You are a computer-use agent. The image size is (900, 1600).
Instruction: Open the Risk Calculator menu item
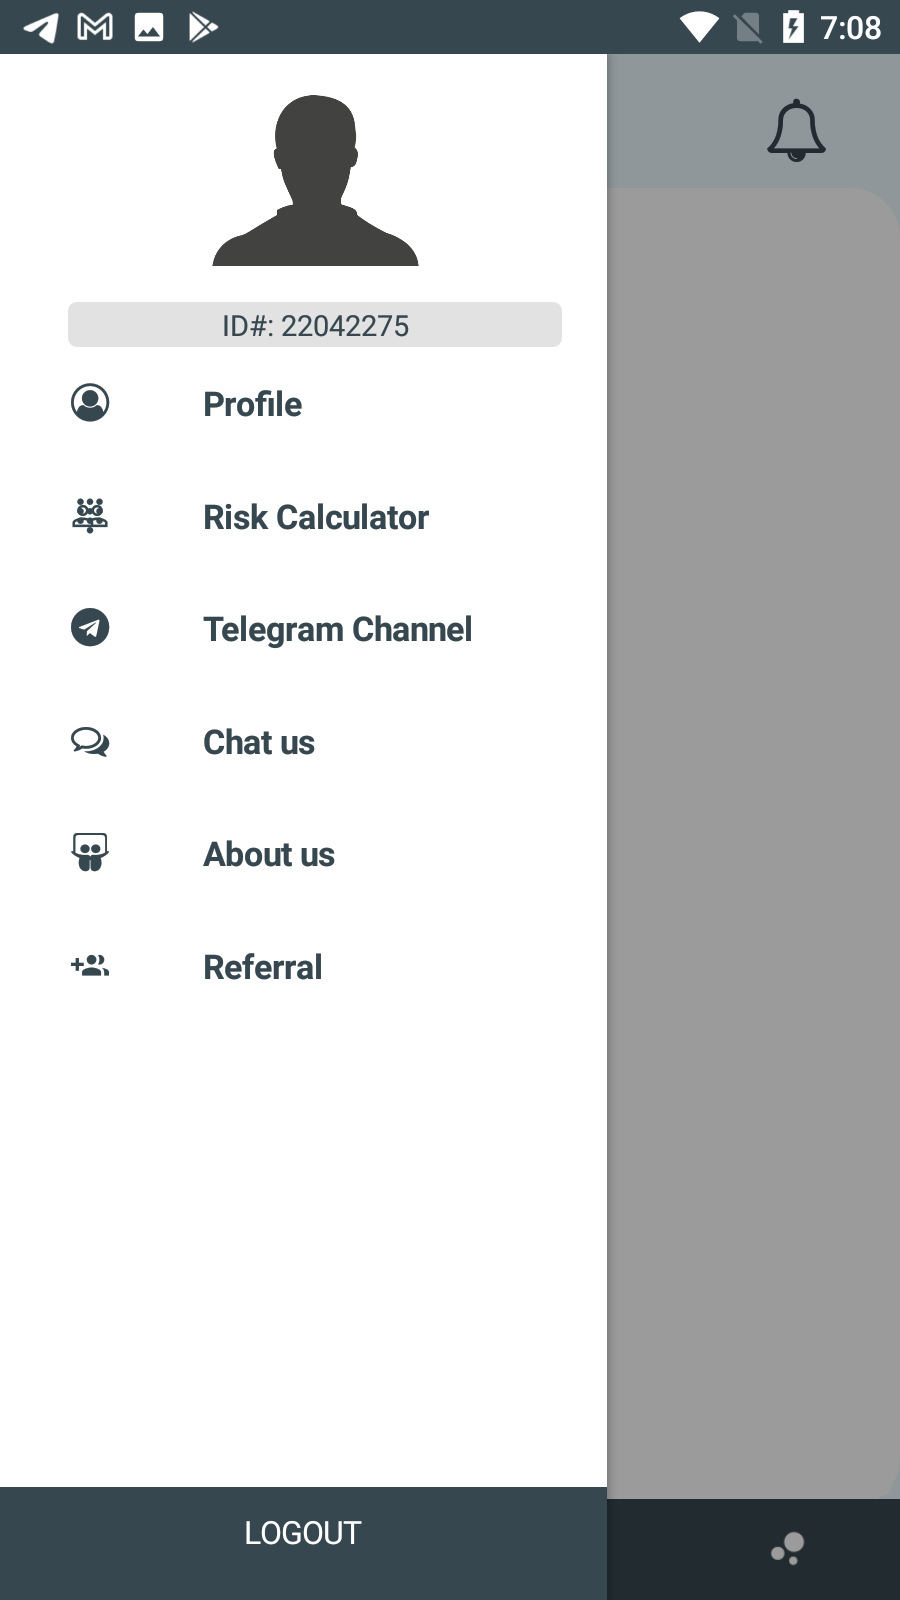[x=316, y=517]
